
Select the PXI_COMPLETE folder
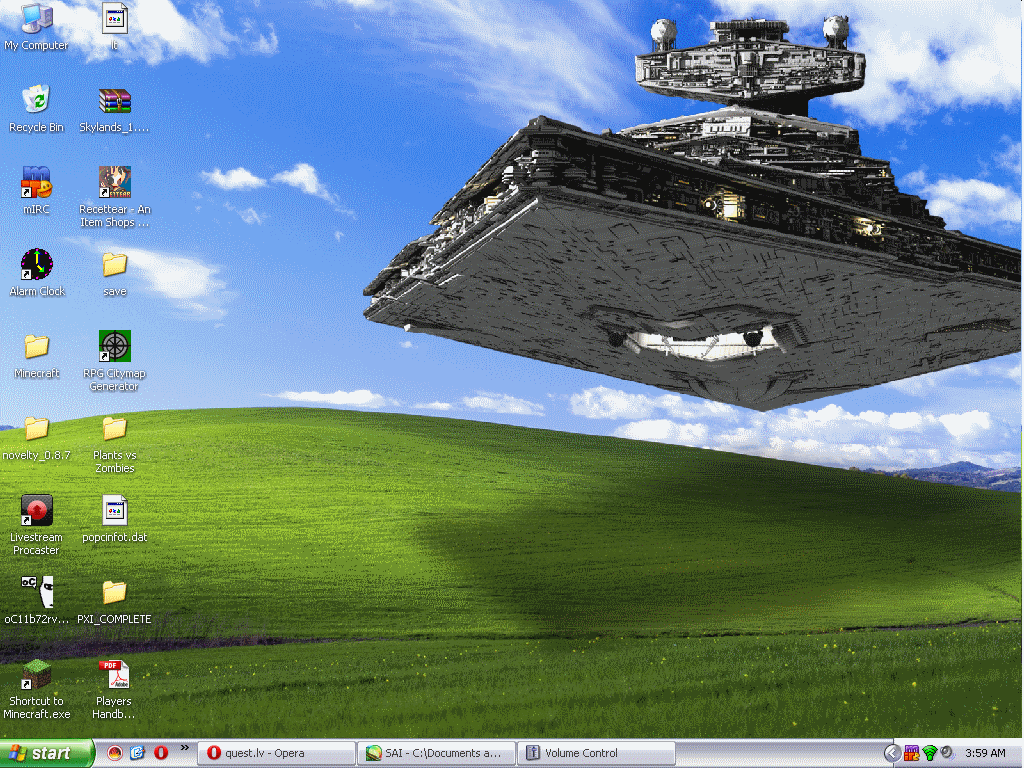tap(115, 592)
